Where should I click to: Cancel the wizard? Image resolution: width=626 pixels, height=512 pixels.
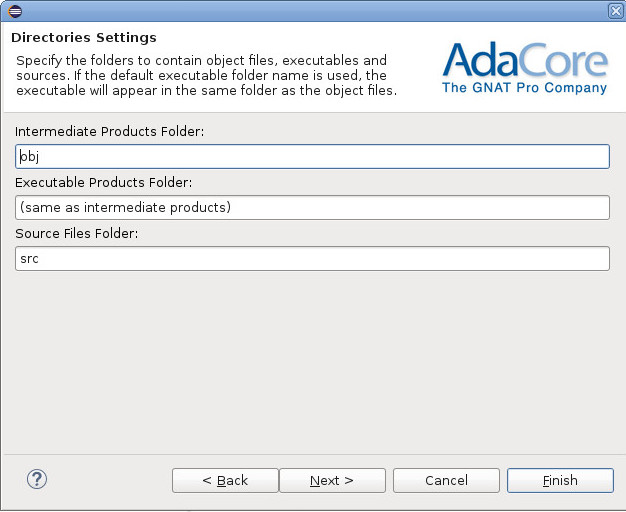click(446, 481)
